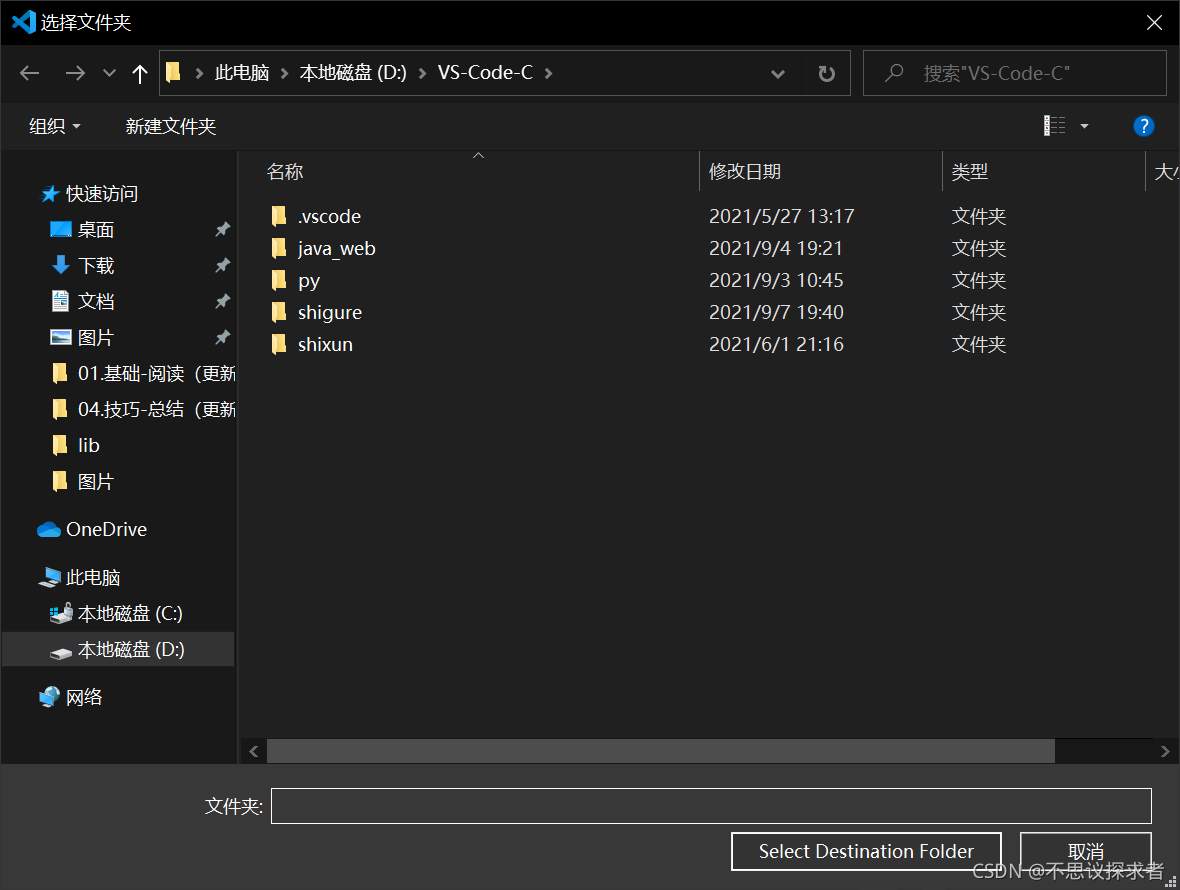
Task: Click Select Destination Folder button
Action: coord(866,851)
